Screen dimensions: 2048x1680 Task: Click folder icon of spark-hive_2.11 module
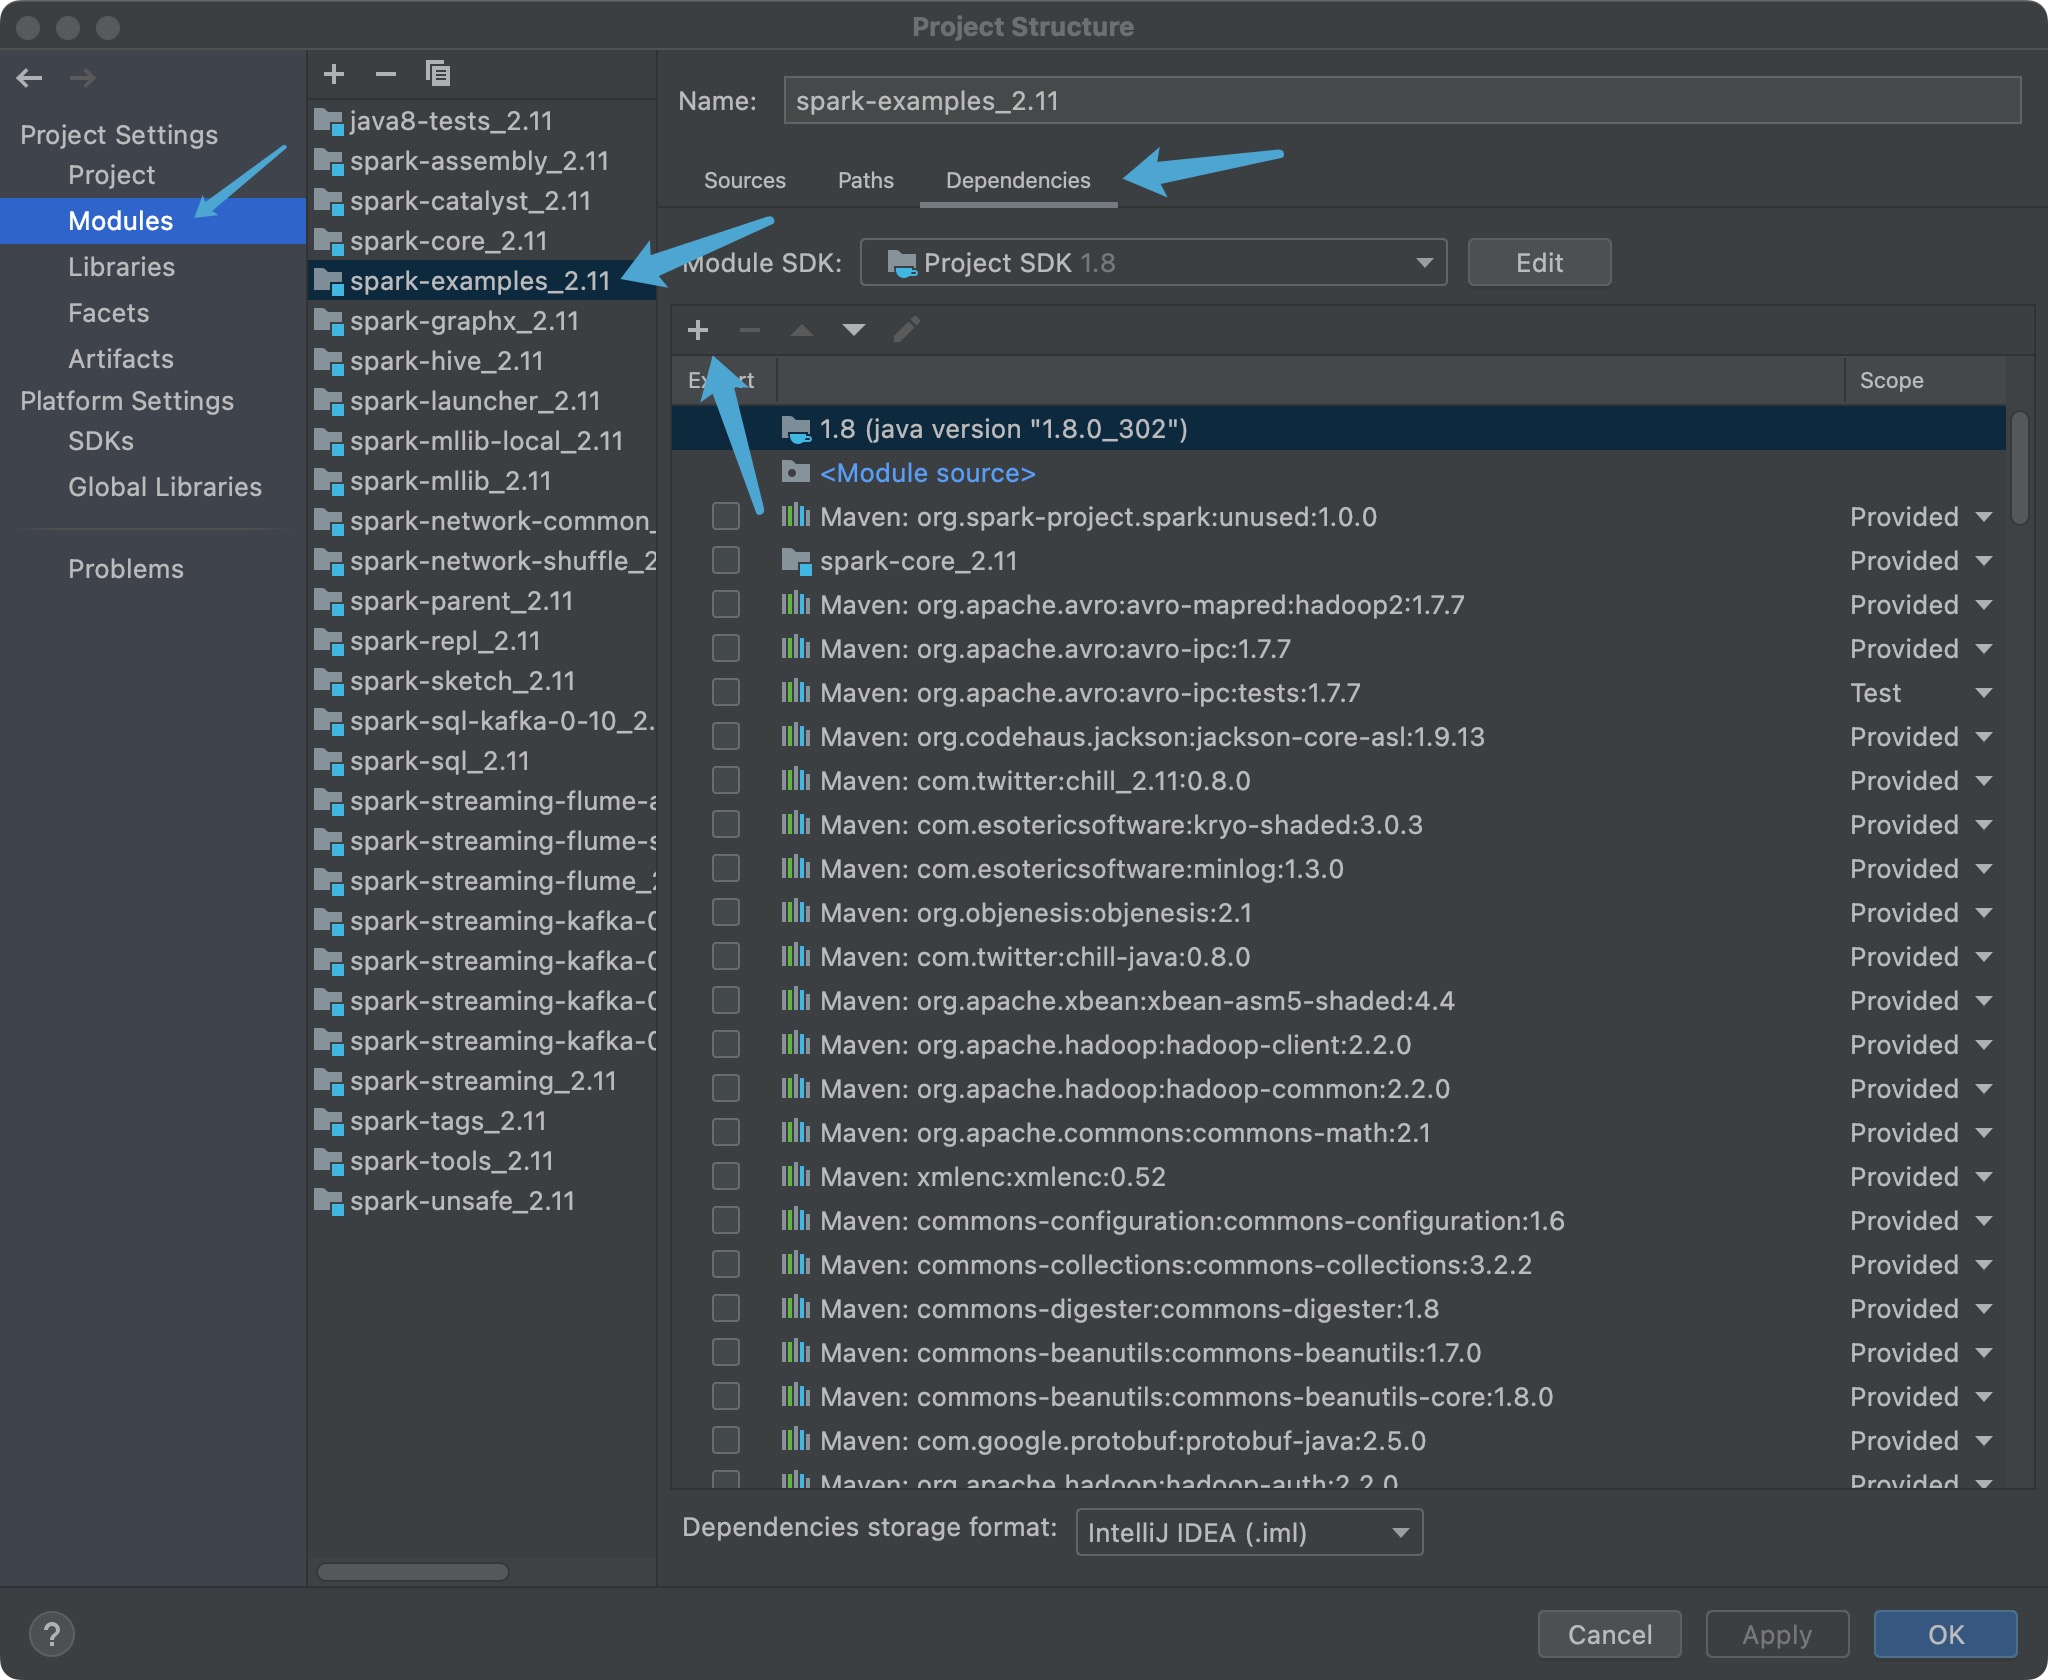(329, 361)
